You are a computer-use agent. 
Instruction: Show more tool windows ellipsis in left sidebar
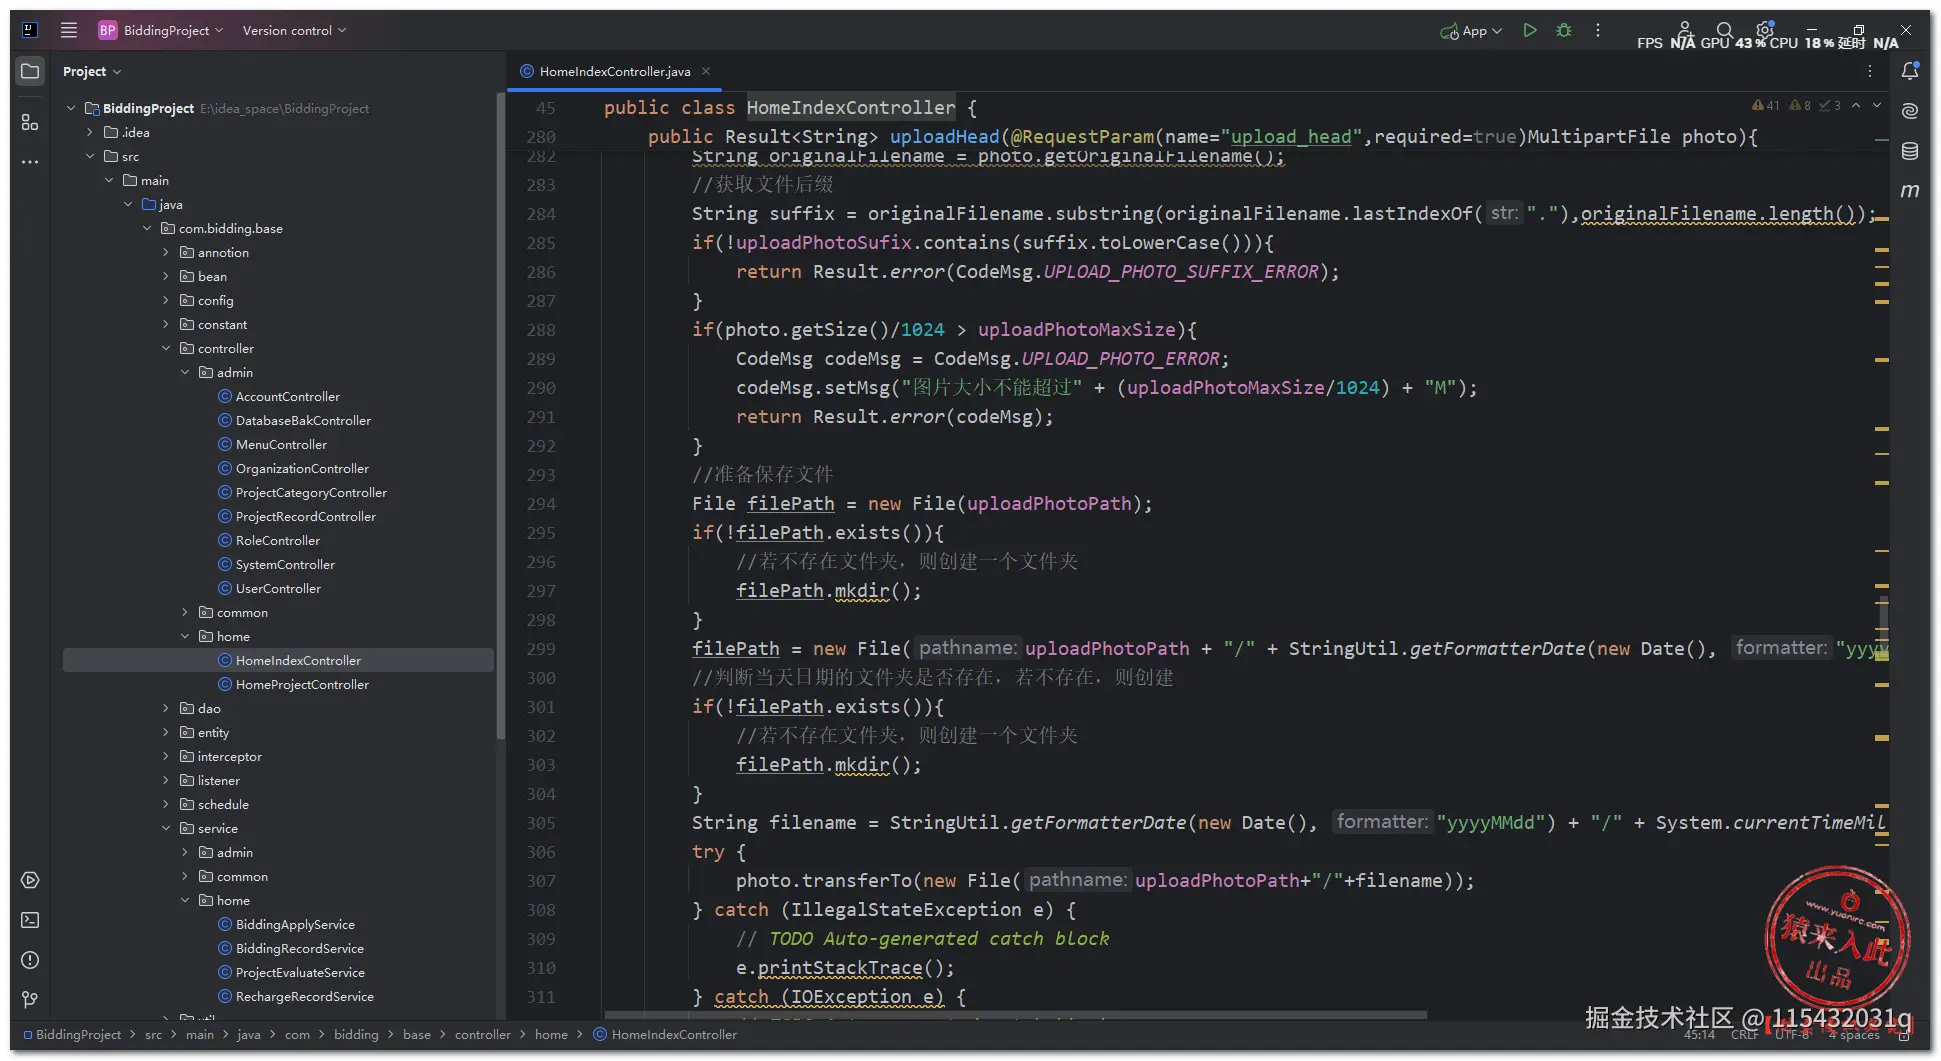[30, 161]
